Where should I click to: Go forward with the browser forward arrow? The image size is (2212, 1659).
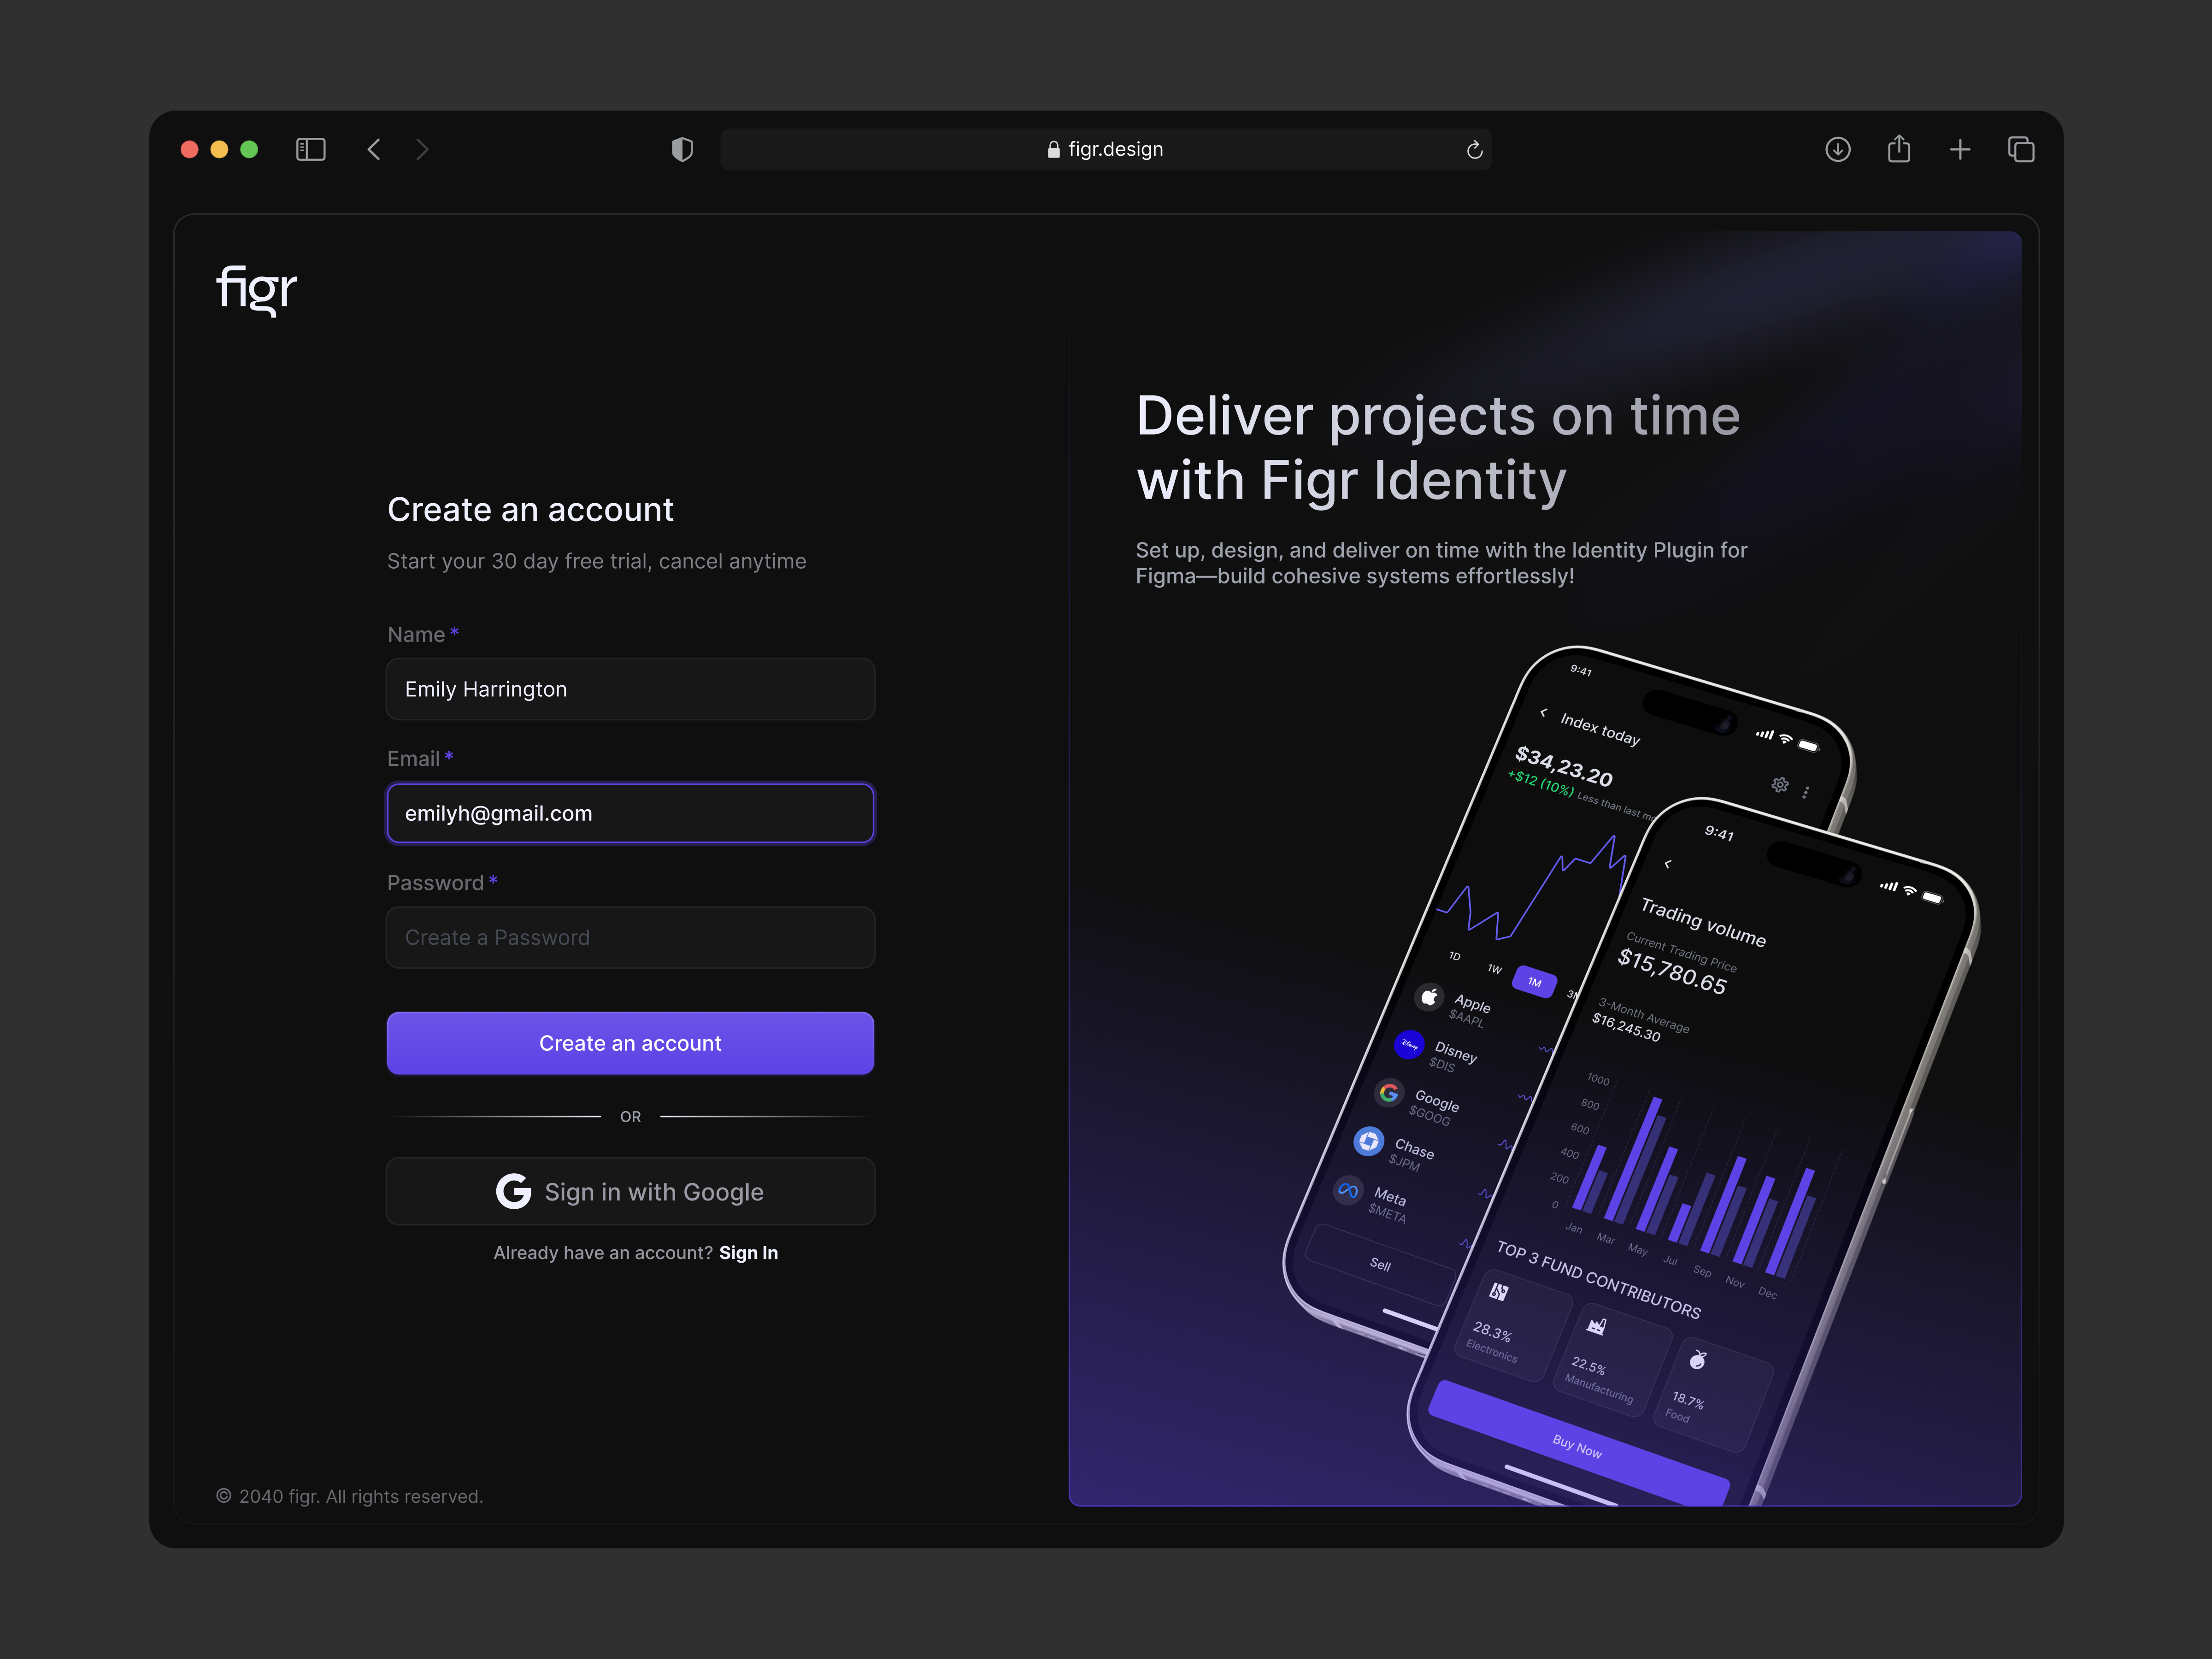[422, 149]
